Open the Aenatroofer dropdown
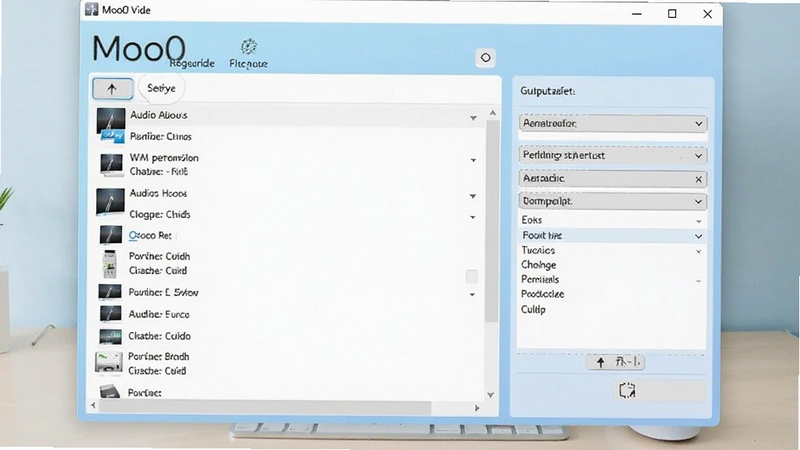 tap(613, 123)
